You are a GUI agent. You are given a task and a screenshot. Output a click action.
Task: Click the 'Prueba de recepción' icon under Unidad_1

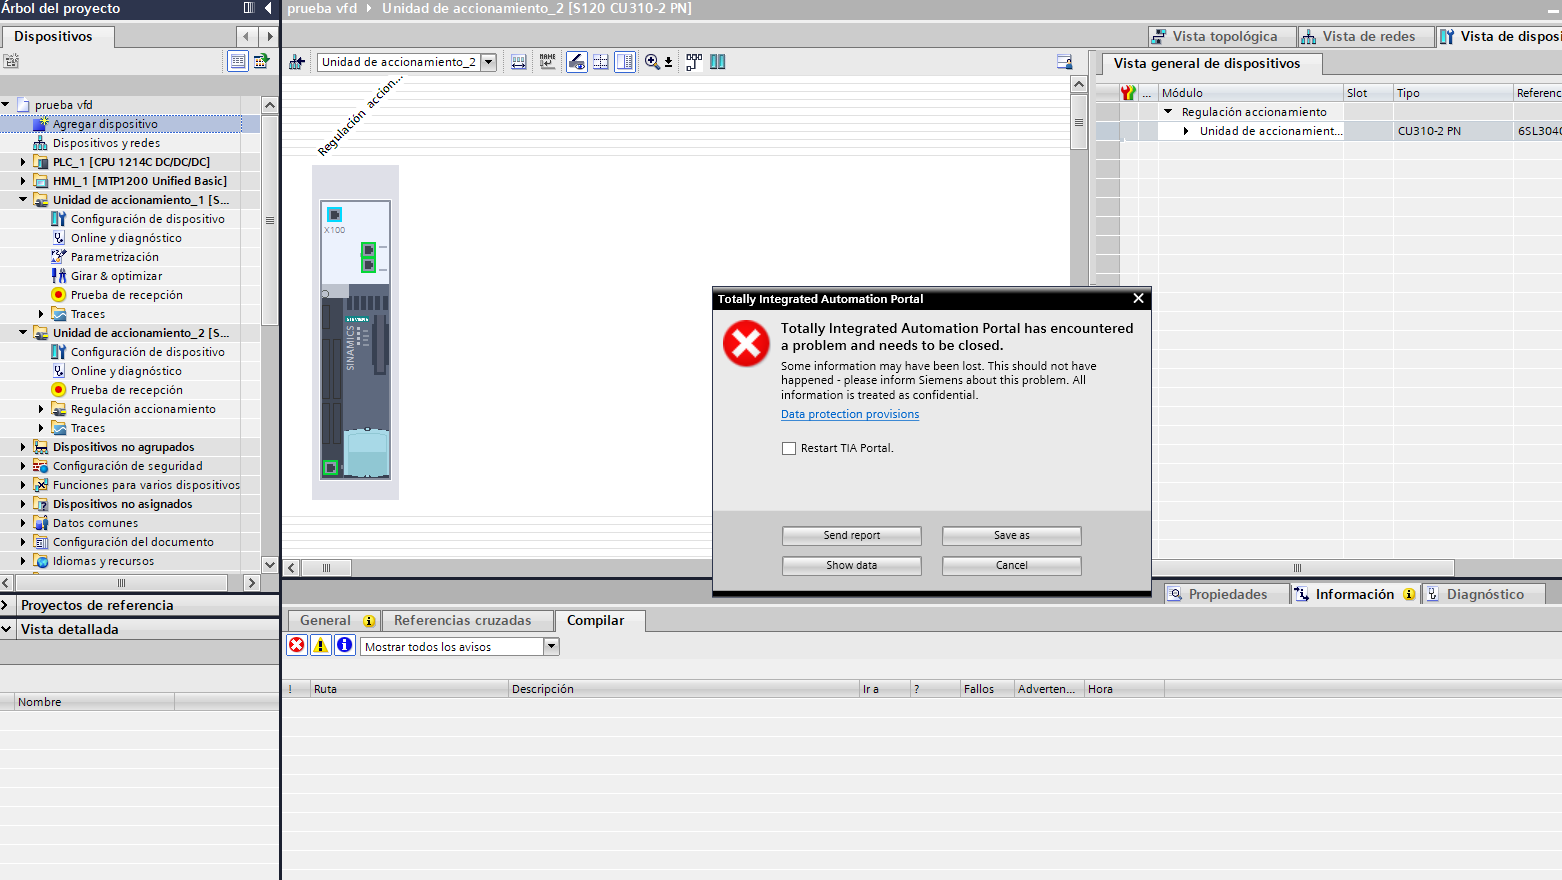coord(59,295)
